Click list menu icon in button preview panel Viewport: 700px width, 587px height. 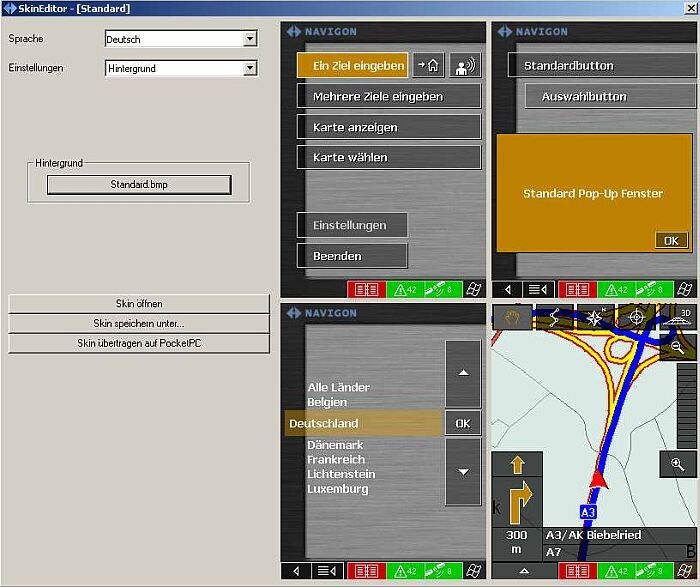tap(538, 290)
